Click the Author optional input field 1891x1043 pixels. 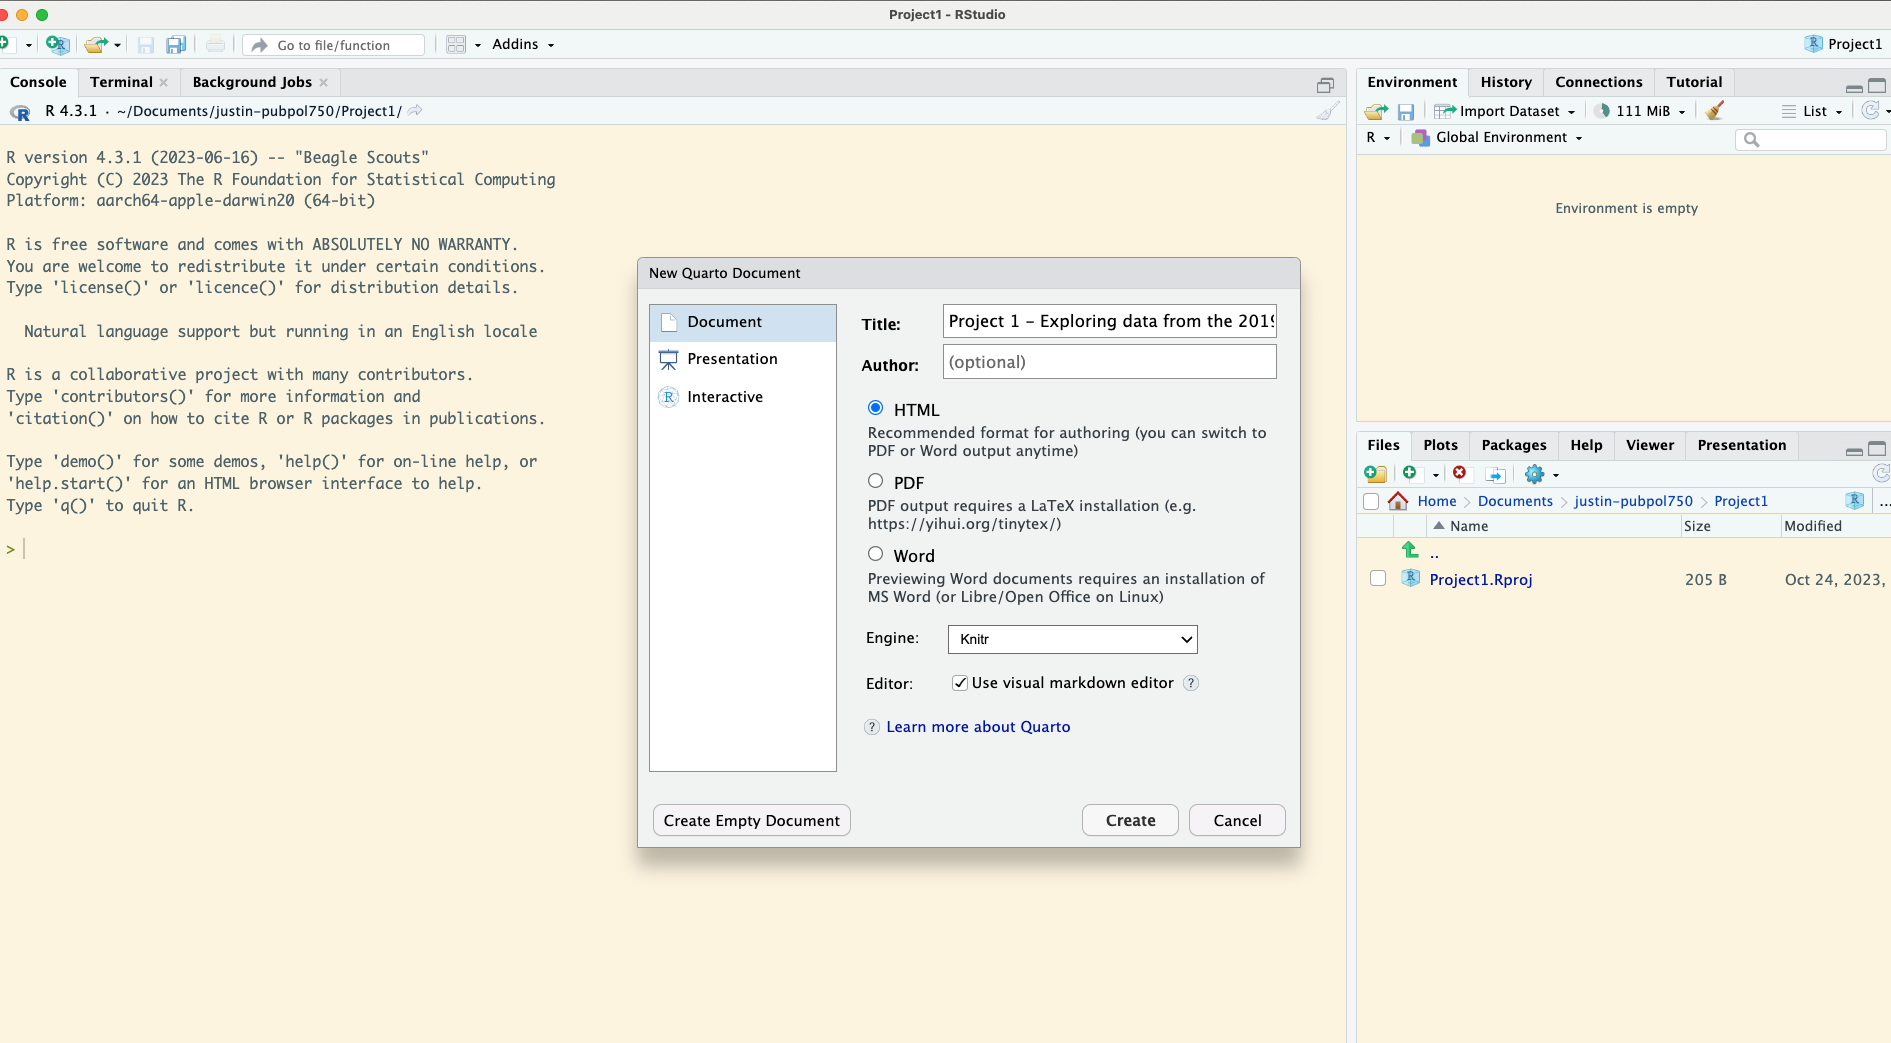(x=1109, y=362)
